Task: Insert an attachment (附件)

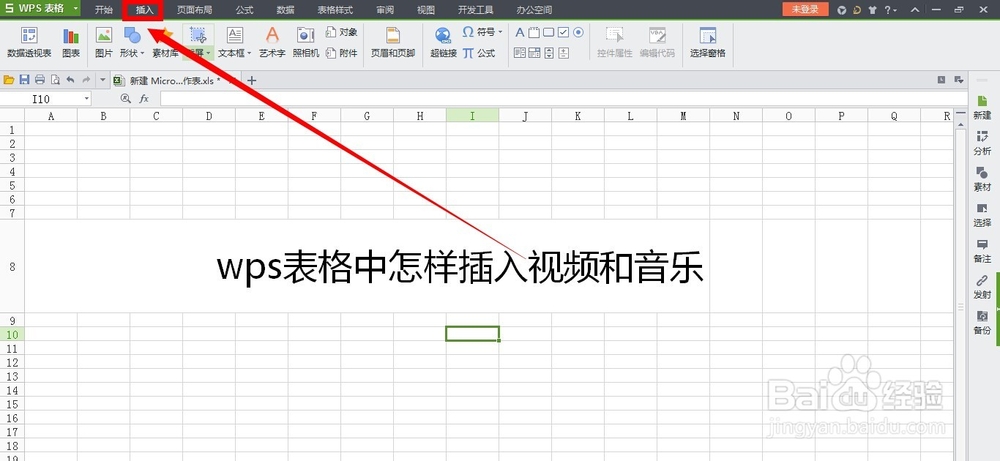Action: point(342,53)
